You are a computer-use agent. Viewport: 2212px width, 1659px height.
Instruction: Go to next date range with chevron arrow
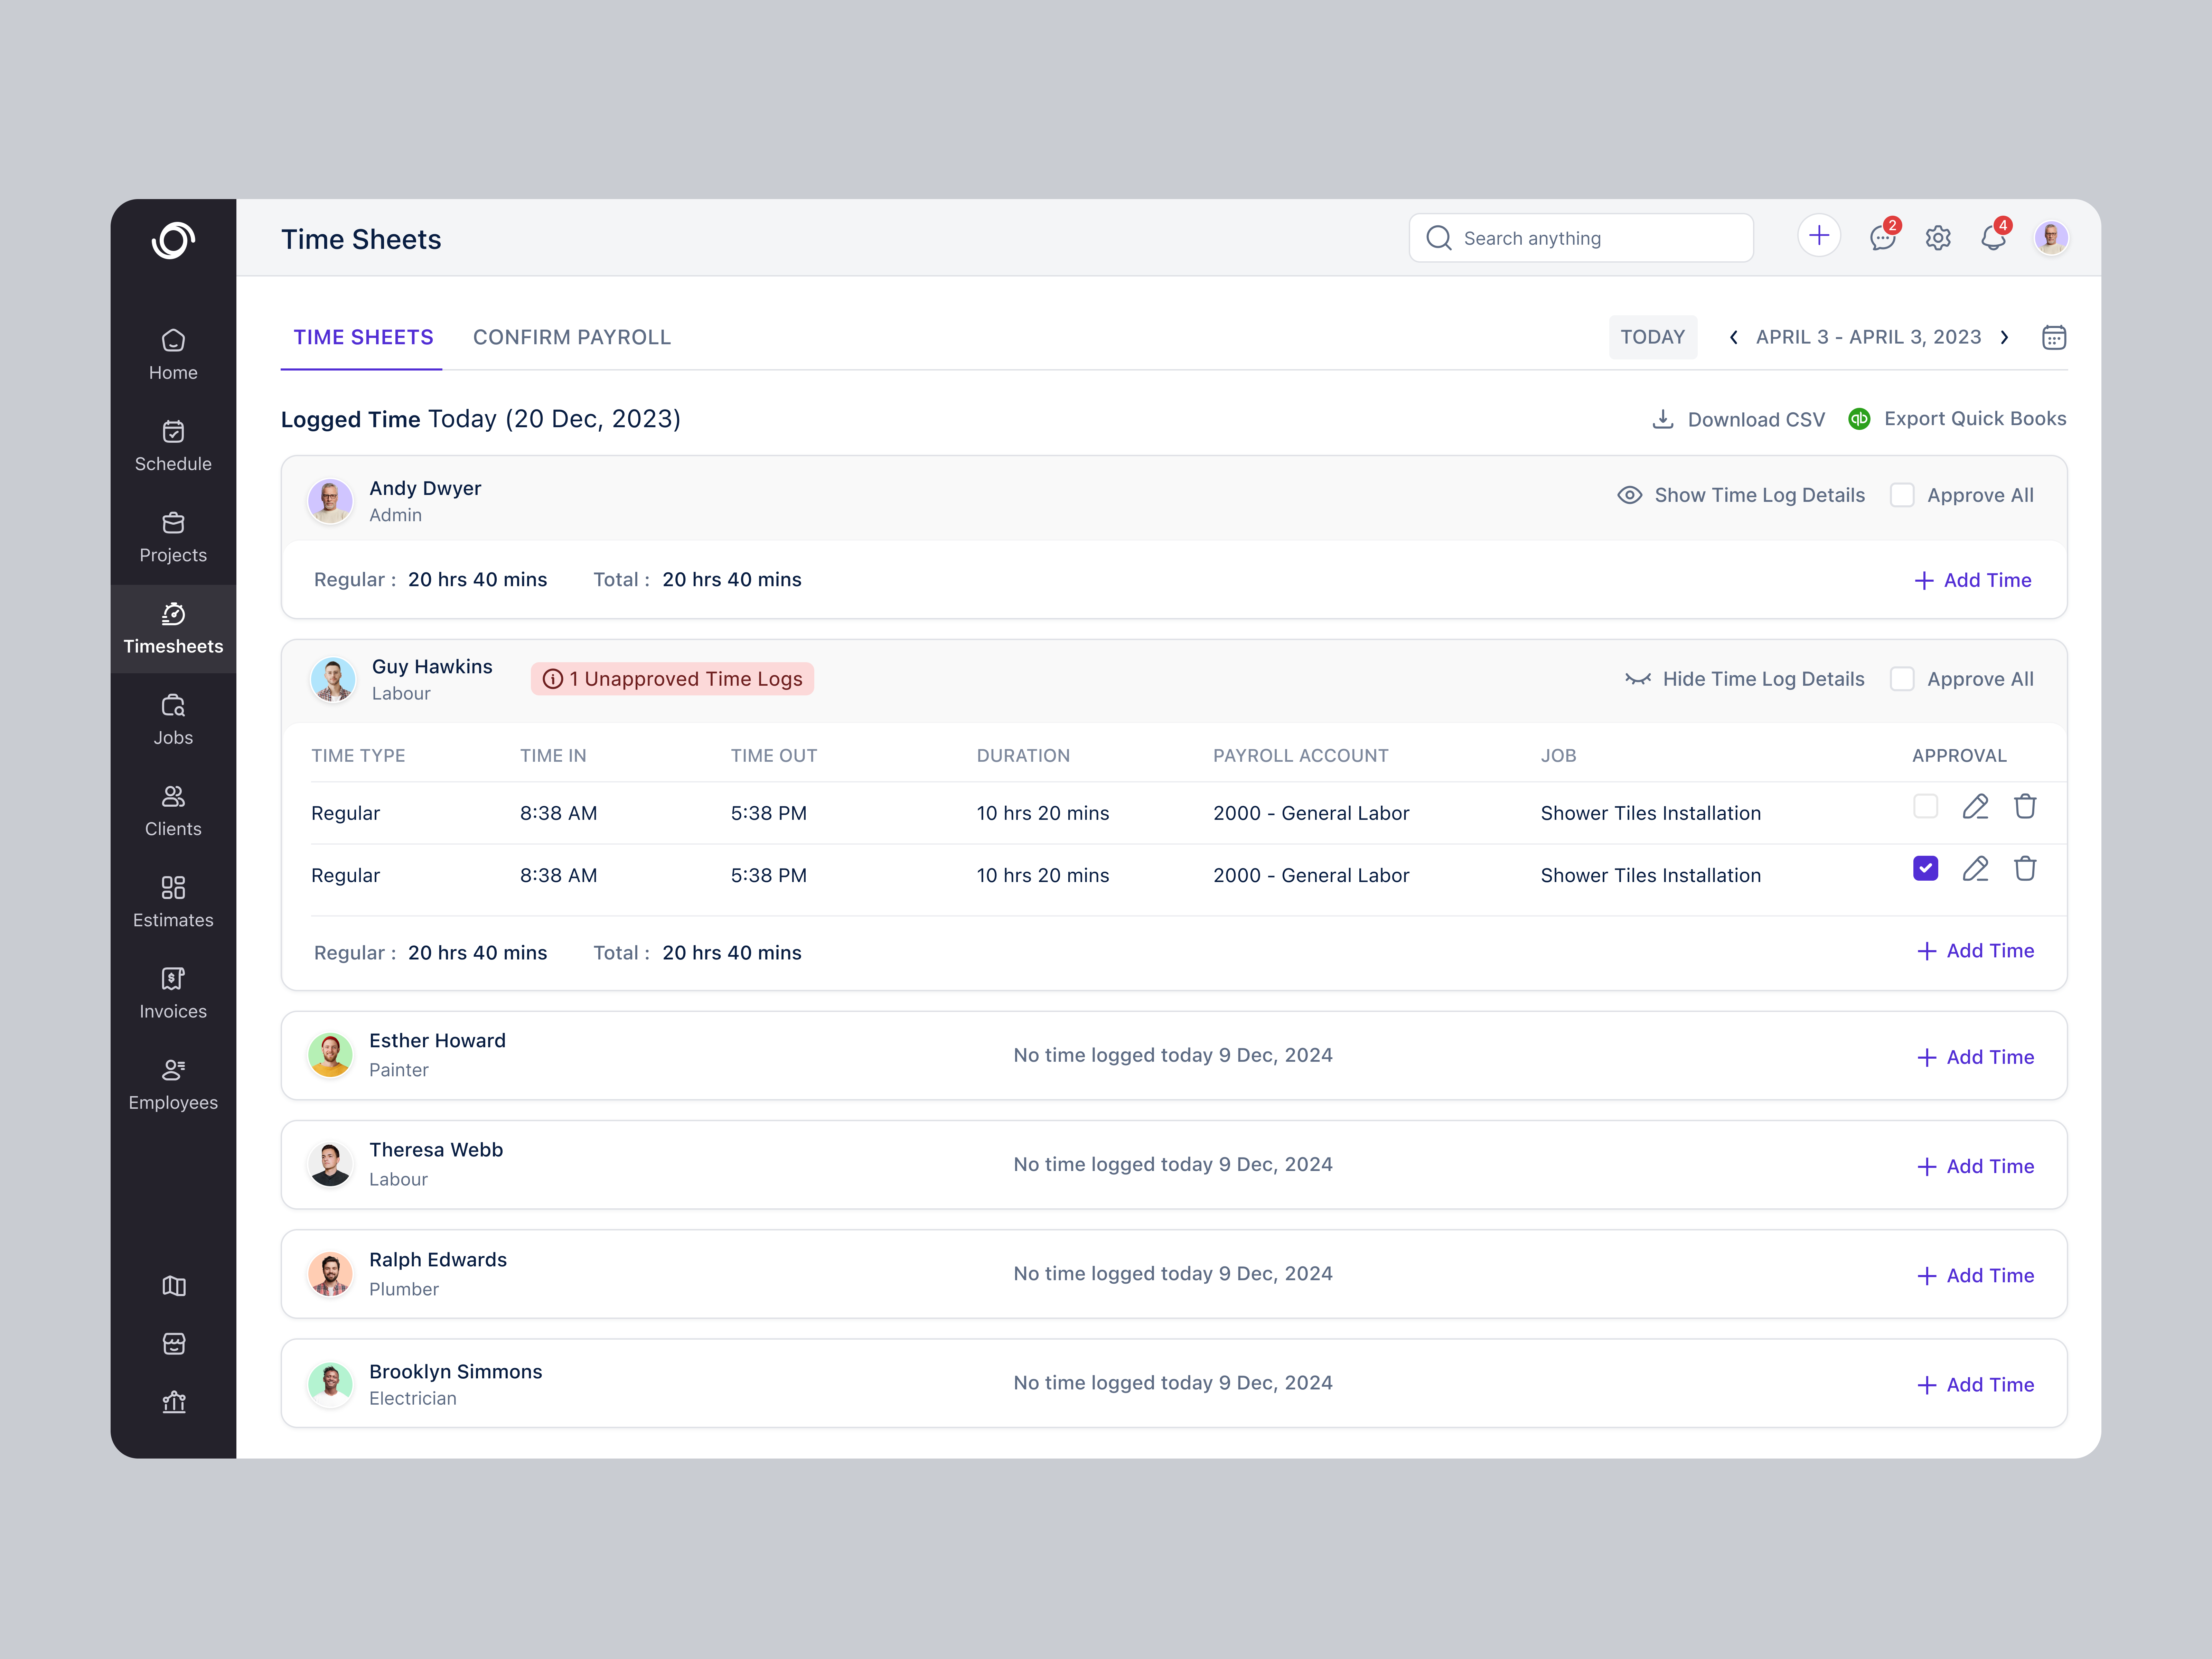point(2005,337)
